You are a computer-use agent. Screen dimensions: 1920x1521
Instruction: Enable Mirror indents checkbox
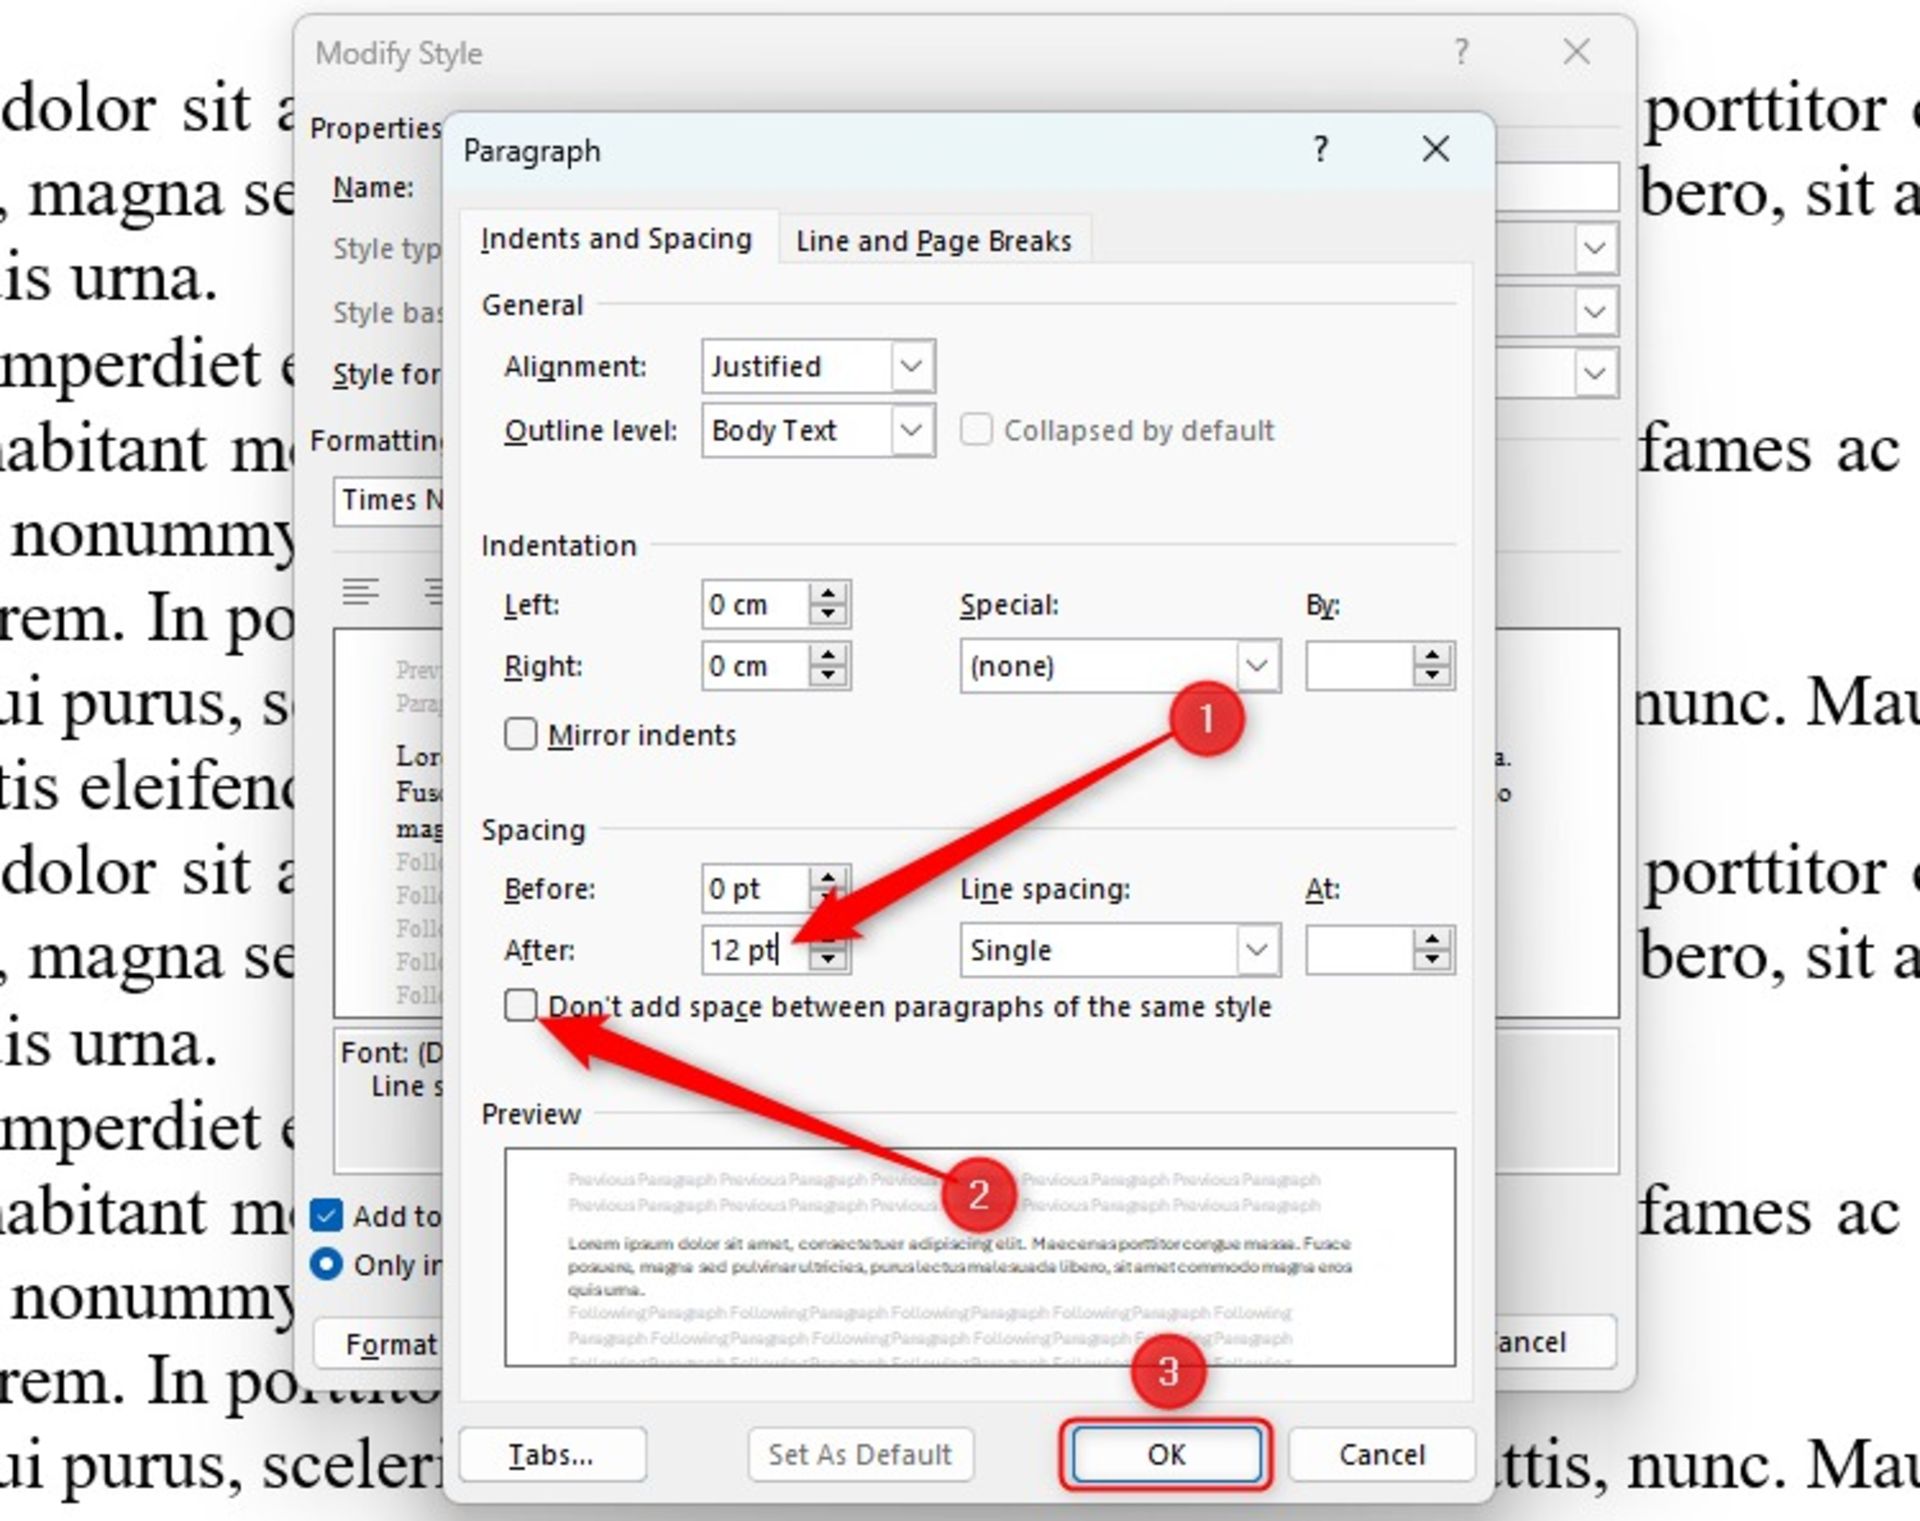point(521,734)
